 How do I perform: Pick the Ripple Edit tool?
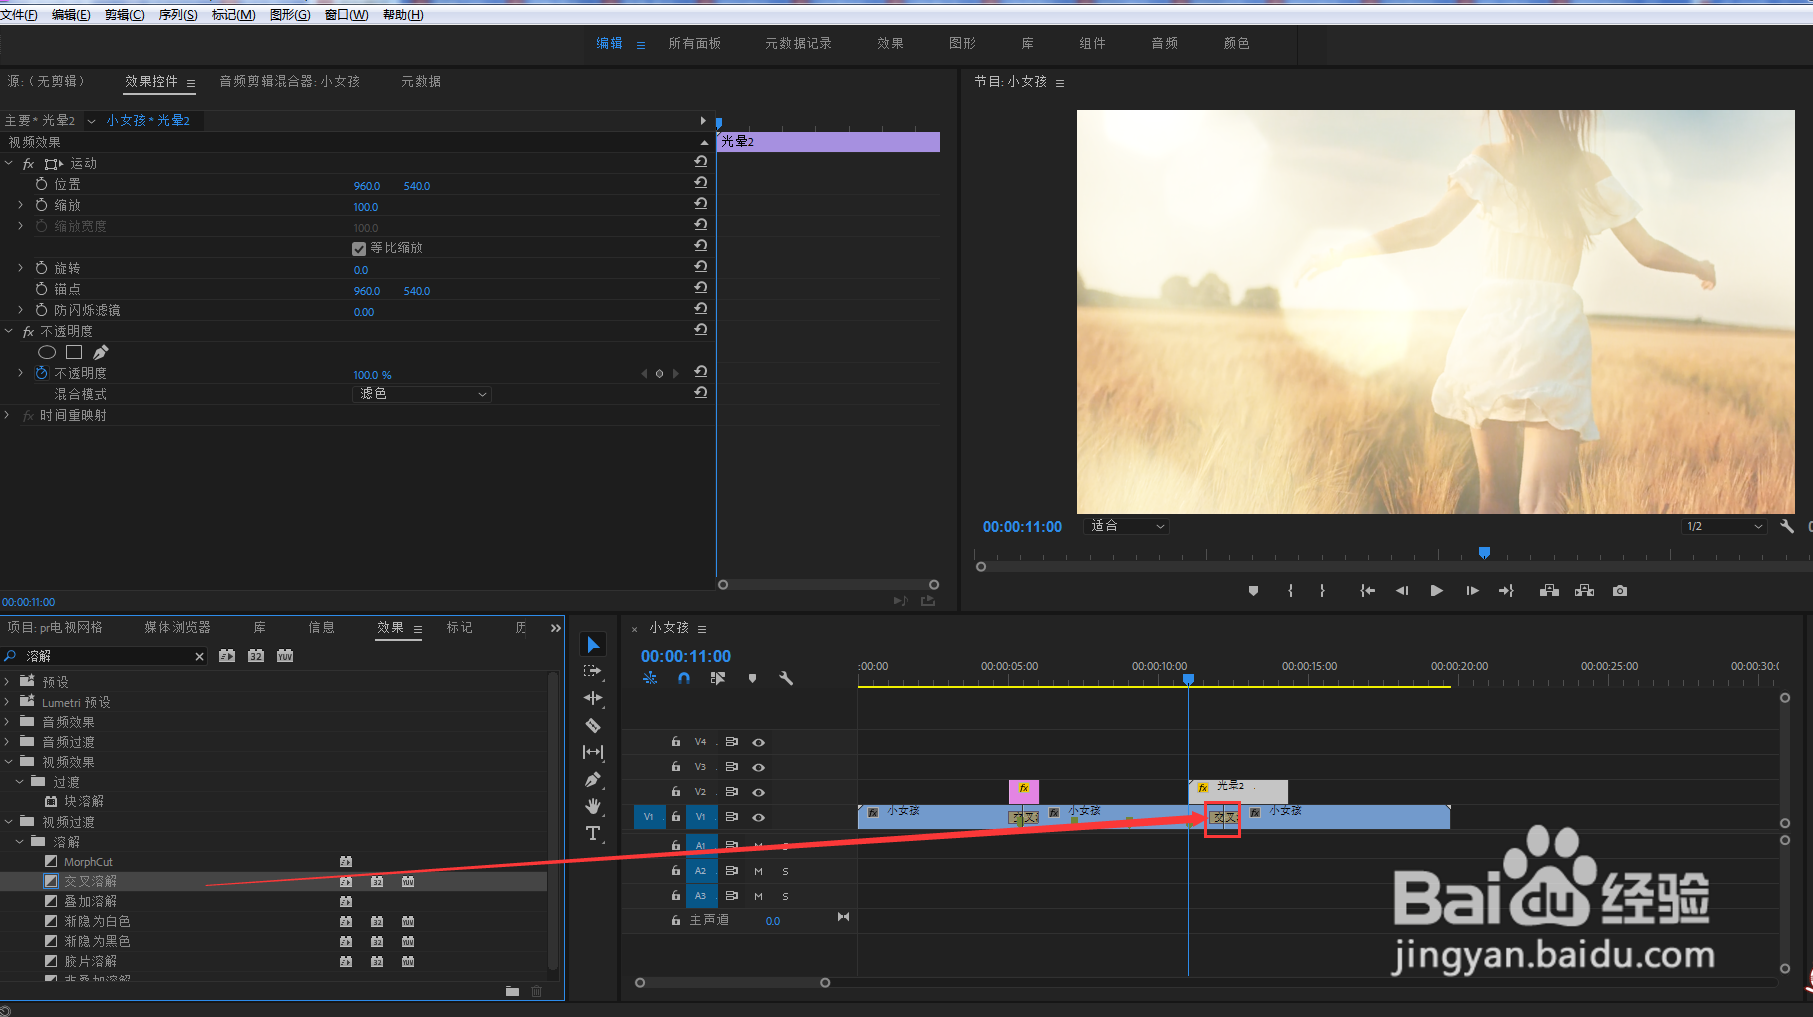click(593, 698)
